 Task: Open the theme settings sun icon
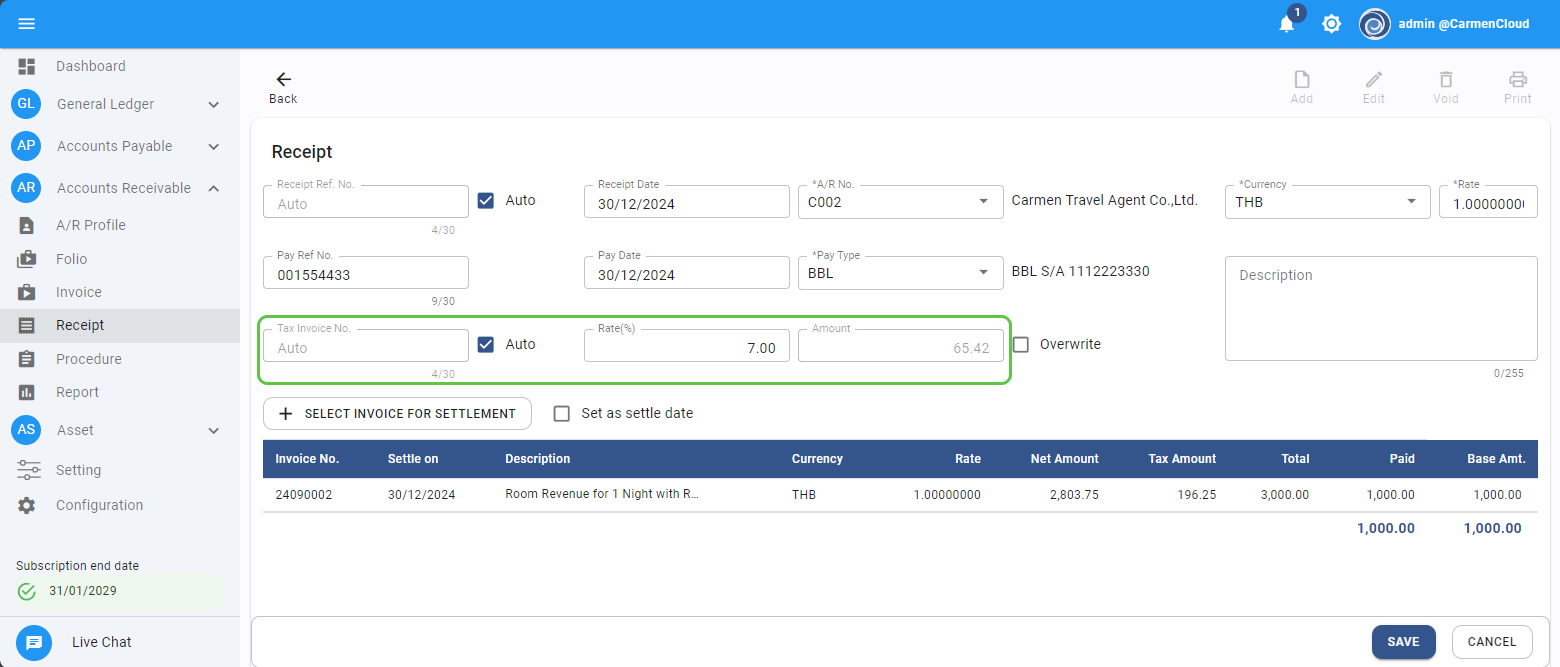click(1331, 24)
